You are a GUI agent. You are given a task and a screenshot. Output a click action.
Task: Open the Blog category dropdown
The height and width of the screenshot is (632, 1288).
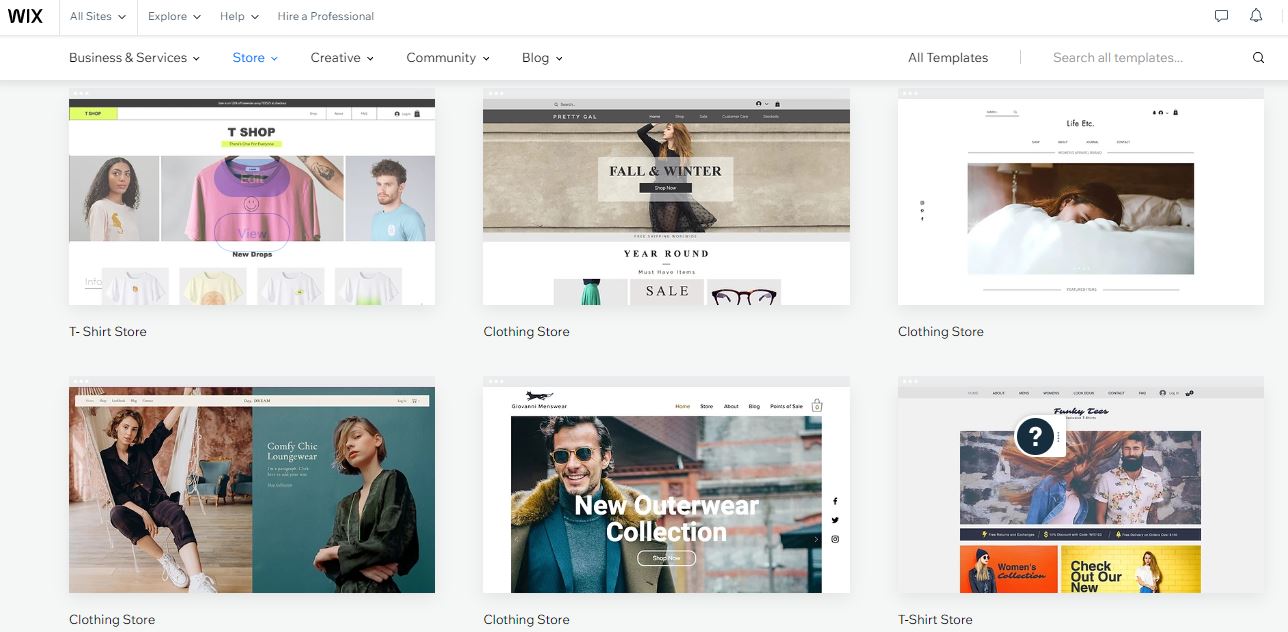click(x=542, y=58)
